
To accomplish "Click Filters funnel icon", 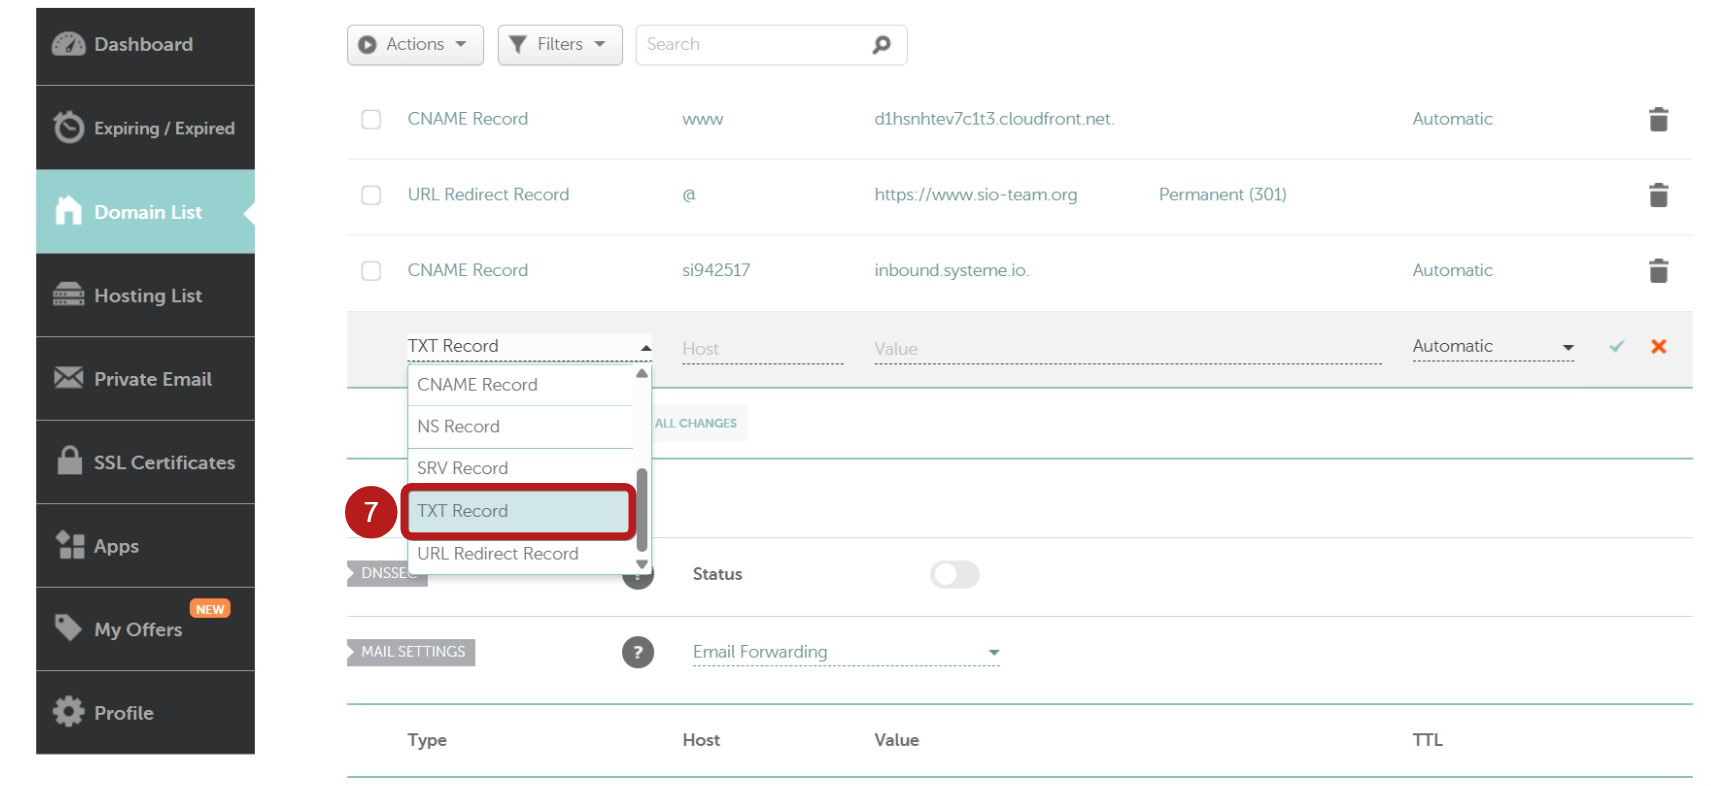I will coord(517,45).
